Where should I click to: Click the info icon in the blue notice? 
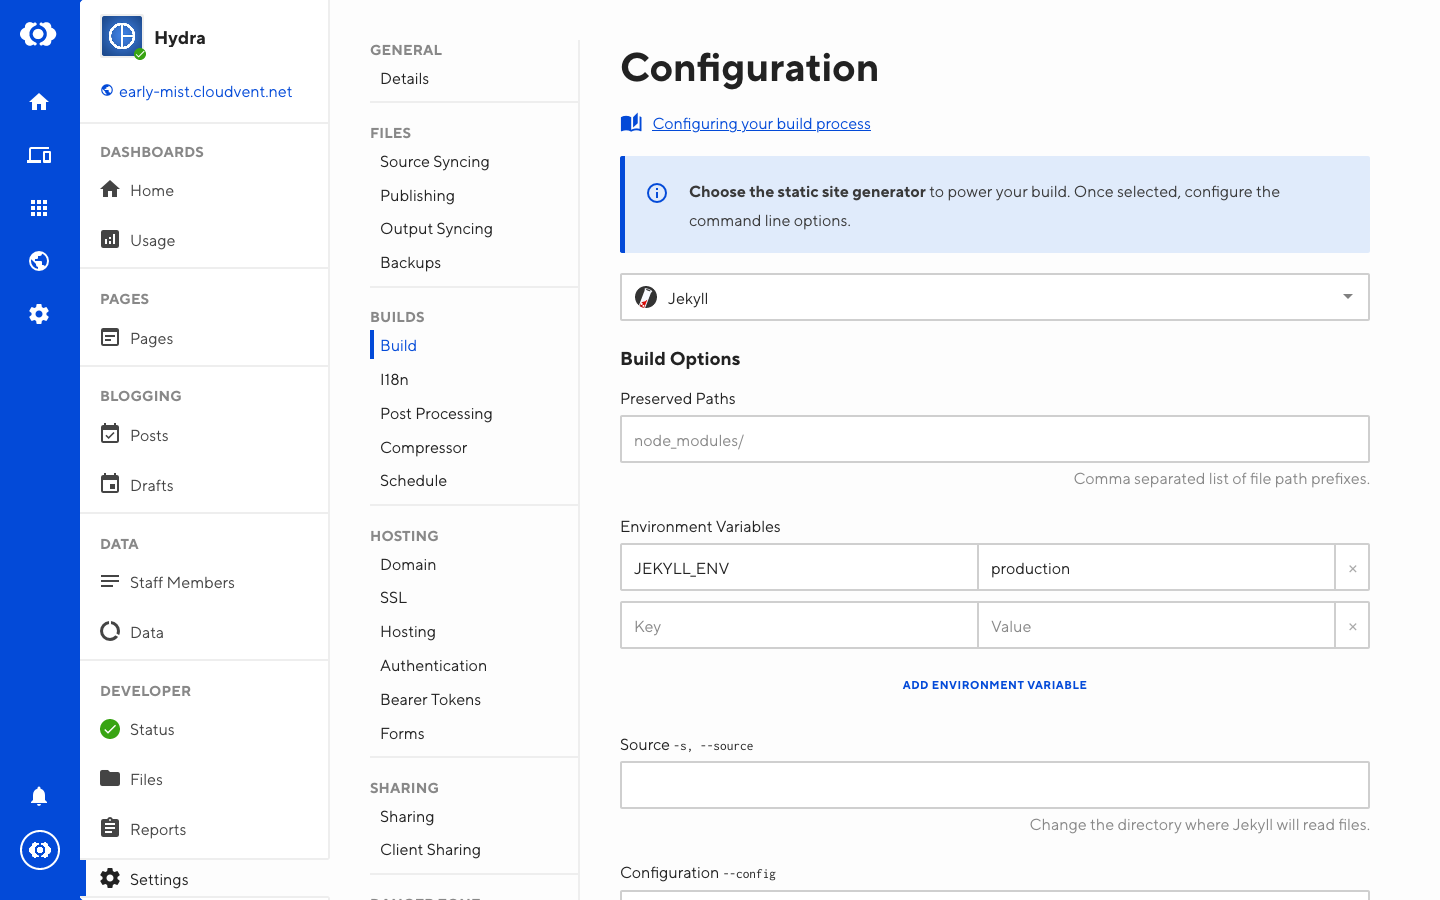point(657,193)
